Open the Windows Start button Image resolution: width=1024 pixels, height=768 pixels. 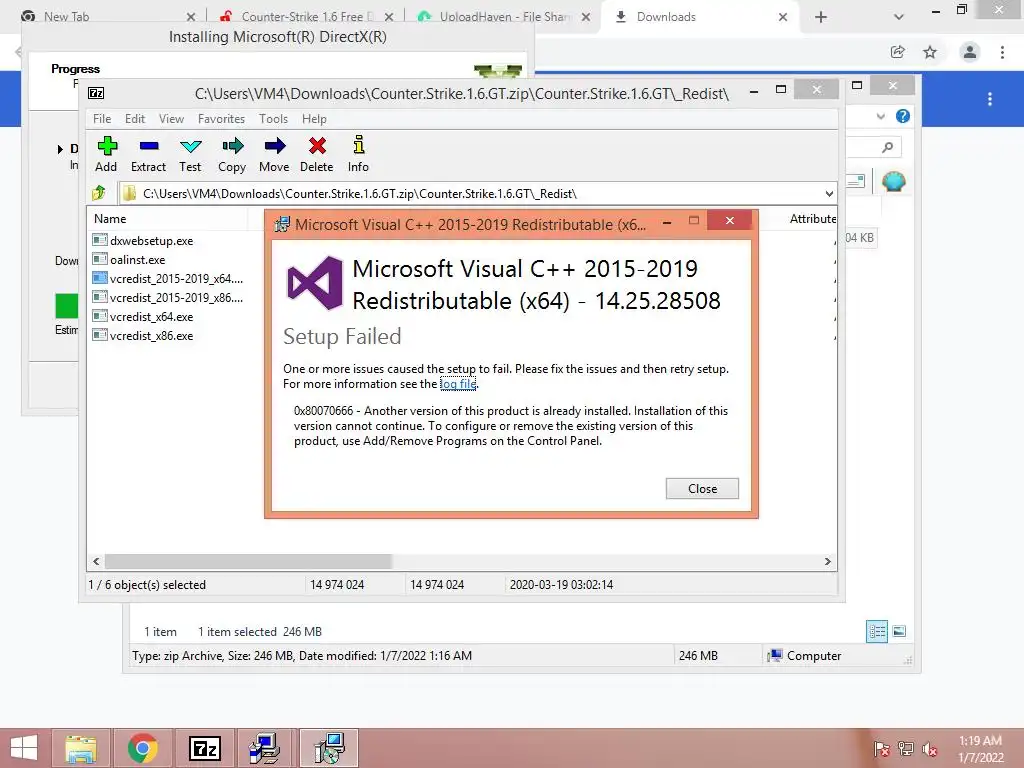[x=24, y=748]
